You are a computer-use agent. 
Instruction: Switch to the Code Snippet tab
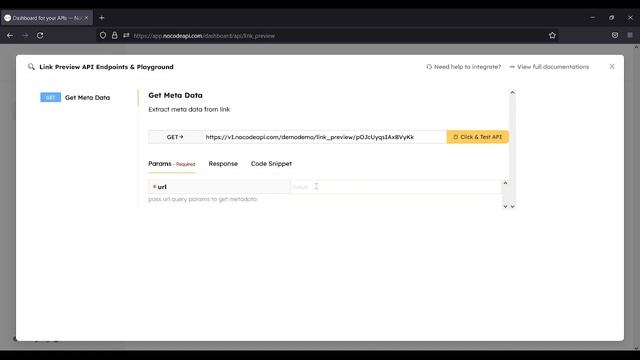pyautogui.click(x=271, y=164)
